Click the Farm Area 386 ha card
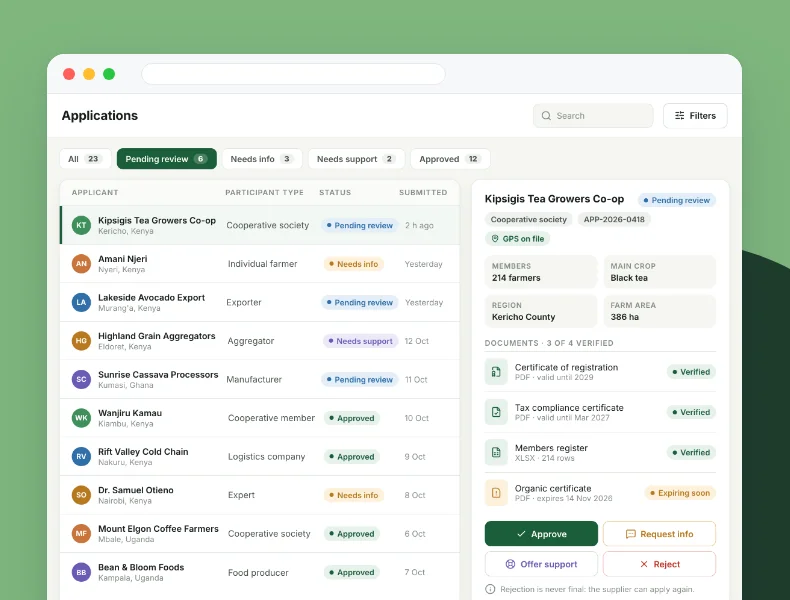This screenshot has height=600, width=790. [x=660, y=311]
